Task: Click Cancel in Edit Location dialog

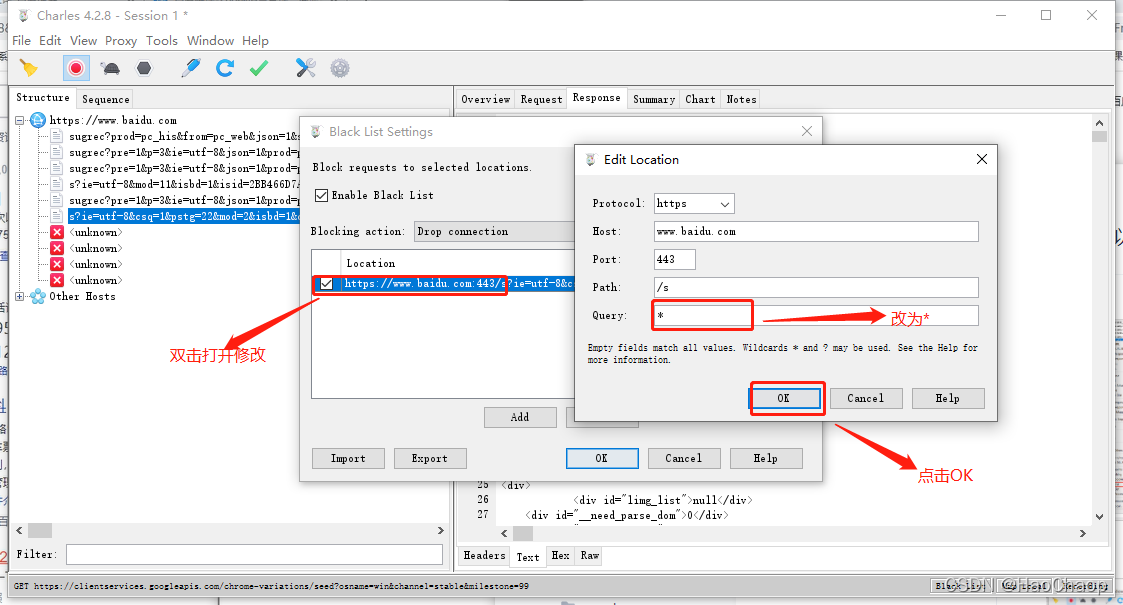Action: 866,398
